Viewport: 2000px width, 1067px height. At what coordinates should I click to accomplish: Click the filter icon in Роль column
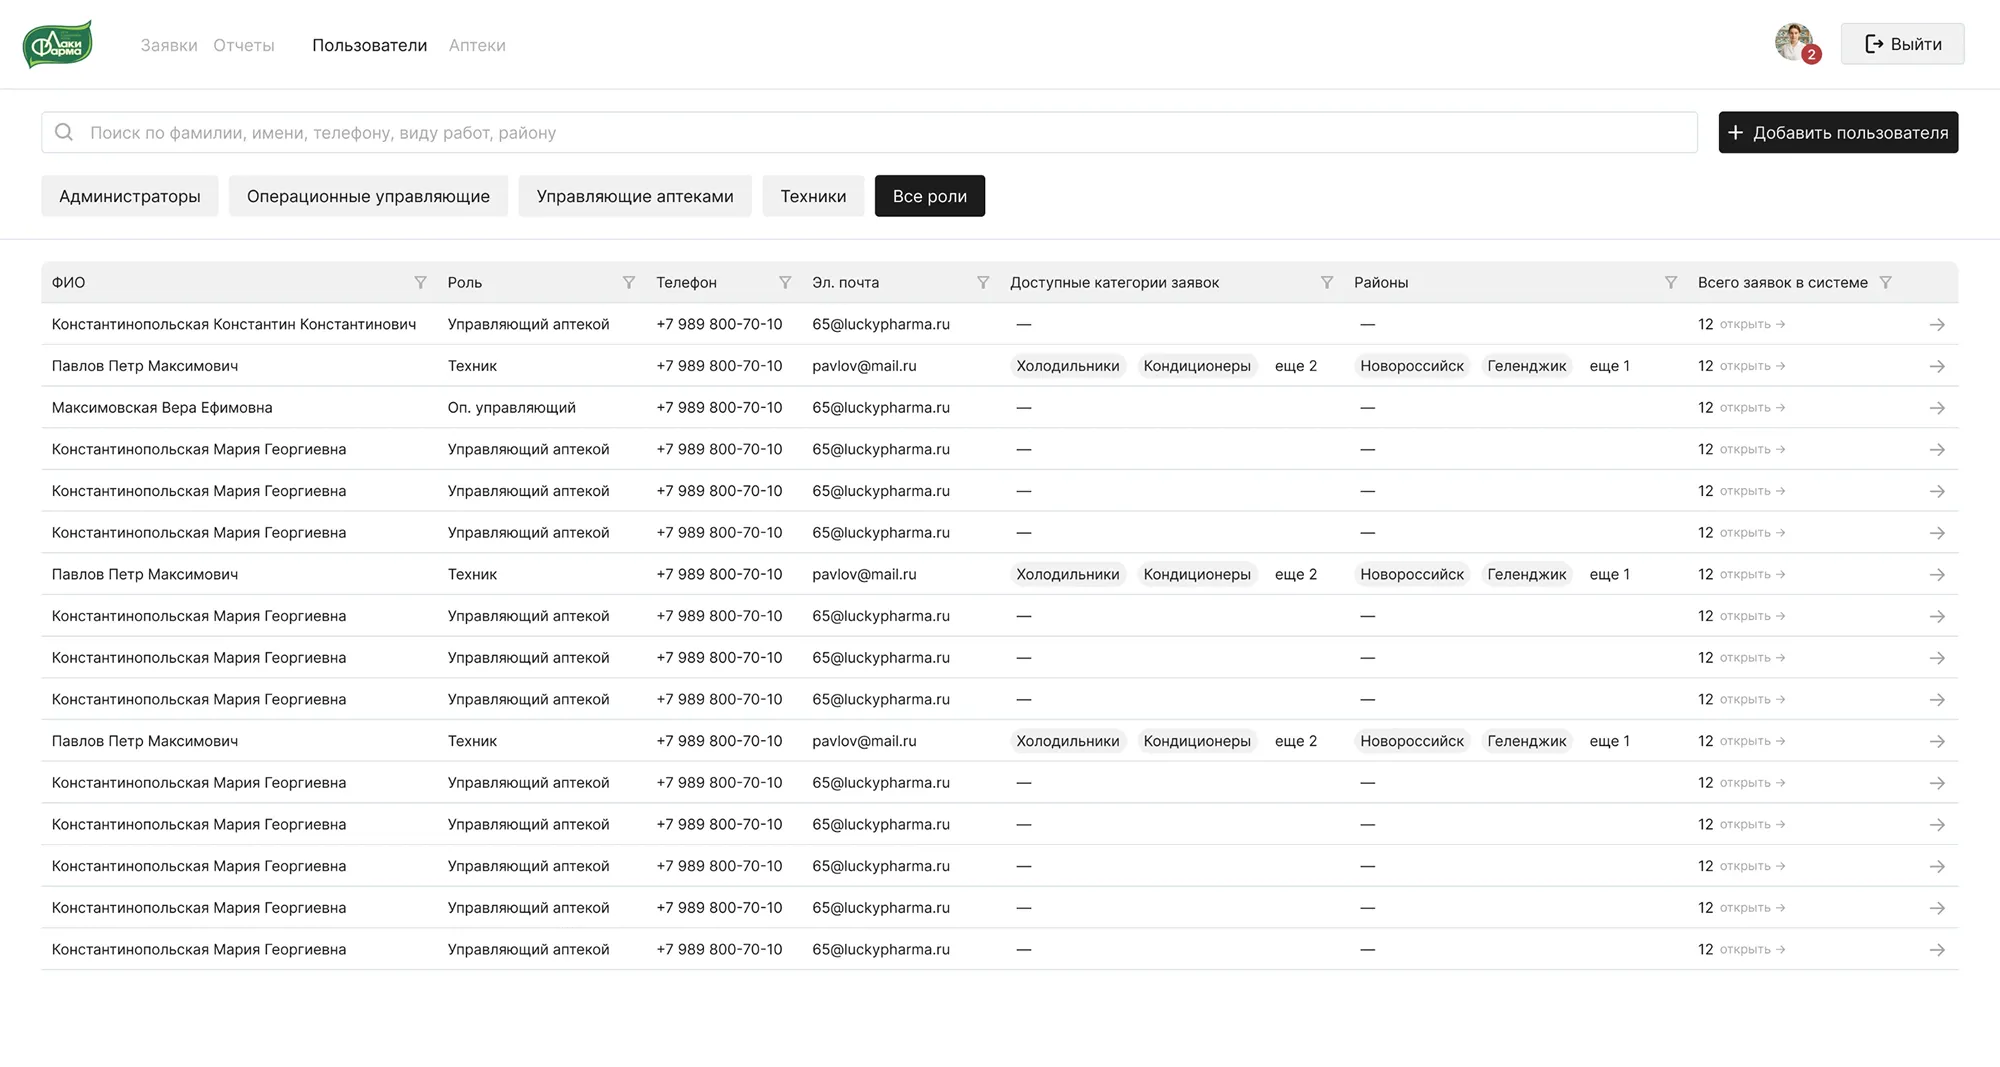628,283
